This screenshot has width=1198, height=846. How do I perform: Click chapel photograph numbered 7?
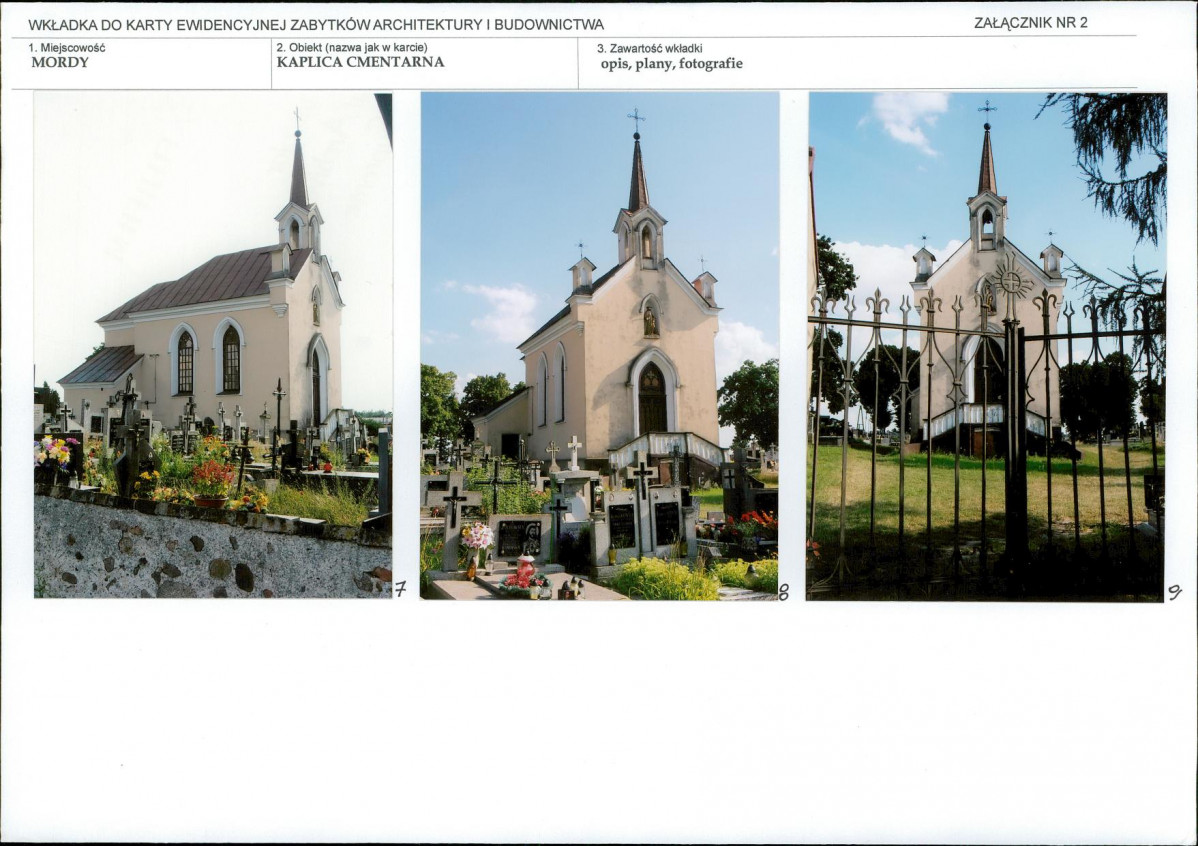213,345
